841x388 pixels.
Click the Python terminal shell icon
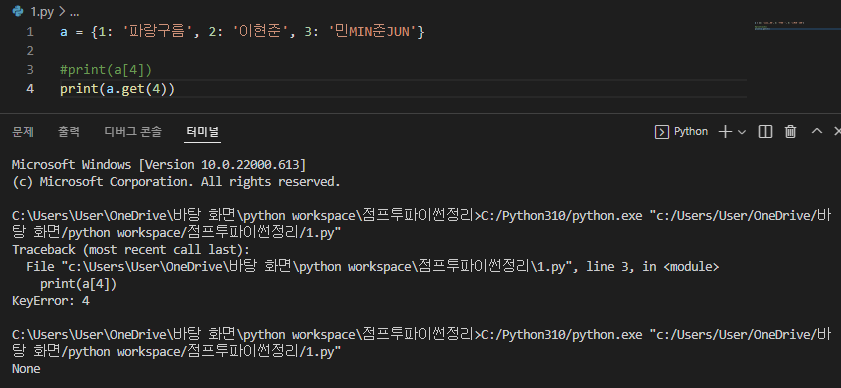662,132
